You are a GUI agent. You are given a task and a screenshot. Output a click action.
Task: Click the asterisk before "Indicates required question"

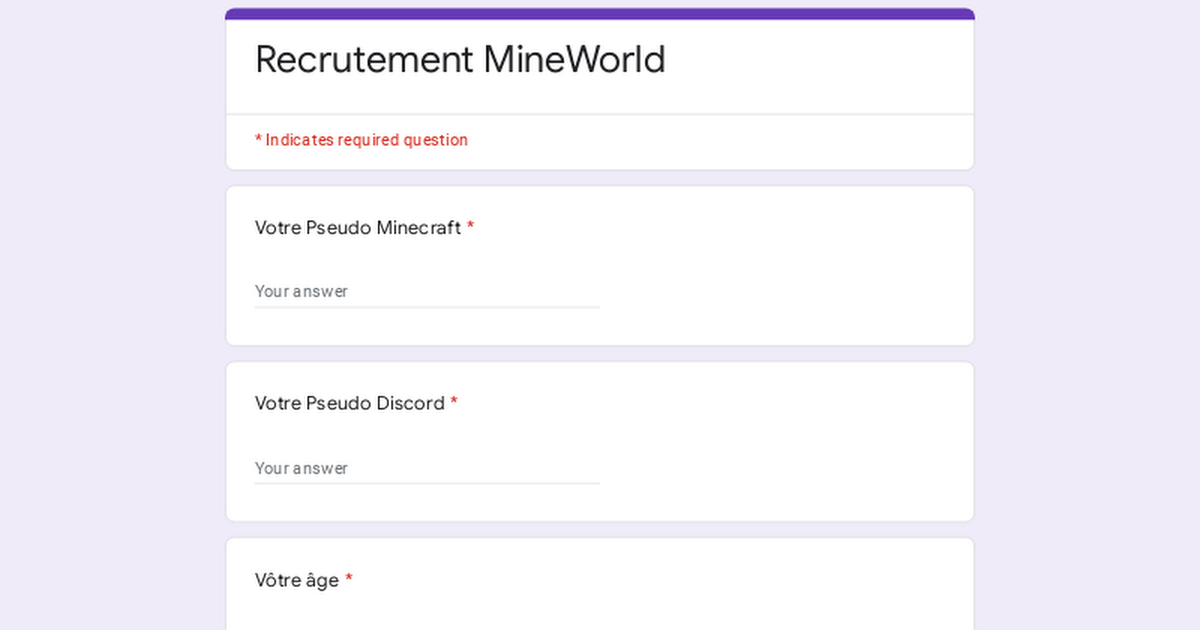[x=258, y=140]
